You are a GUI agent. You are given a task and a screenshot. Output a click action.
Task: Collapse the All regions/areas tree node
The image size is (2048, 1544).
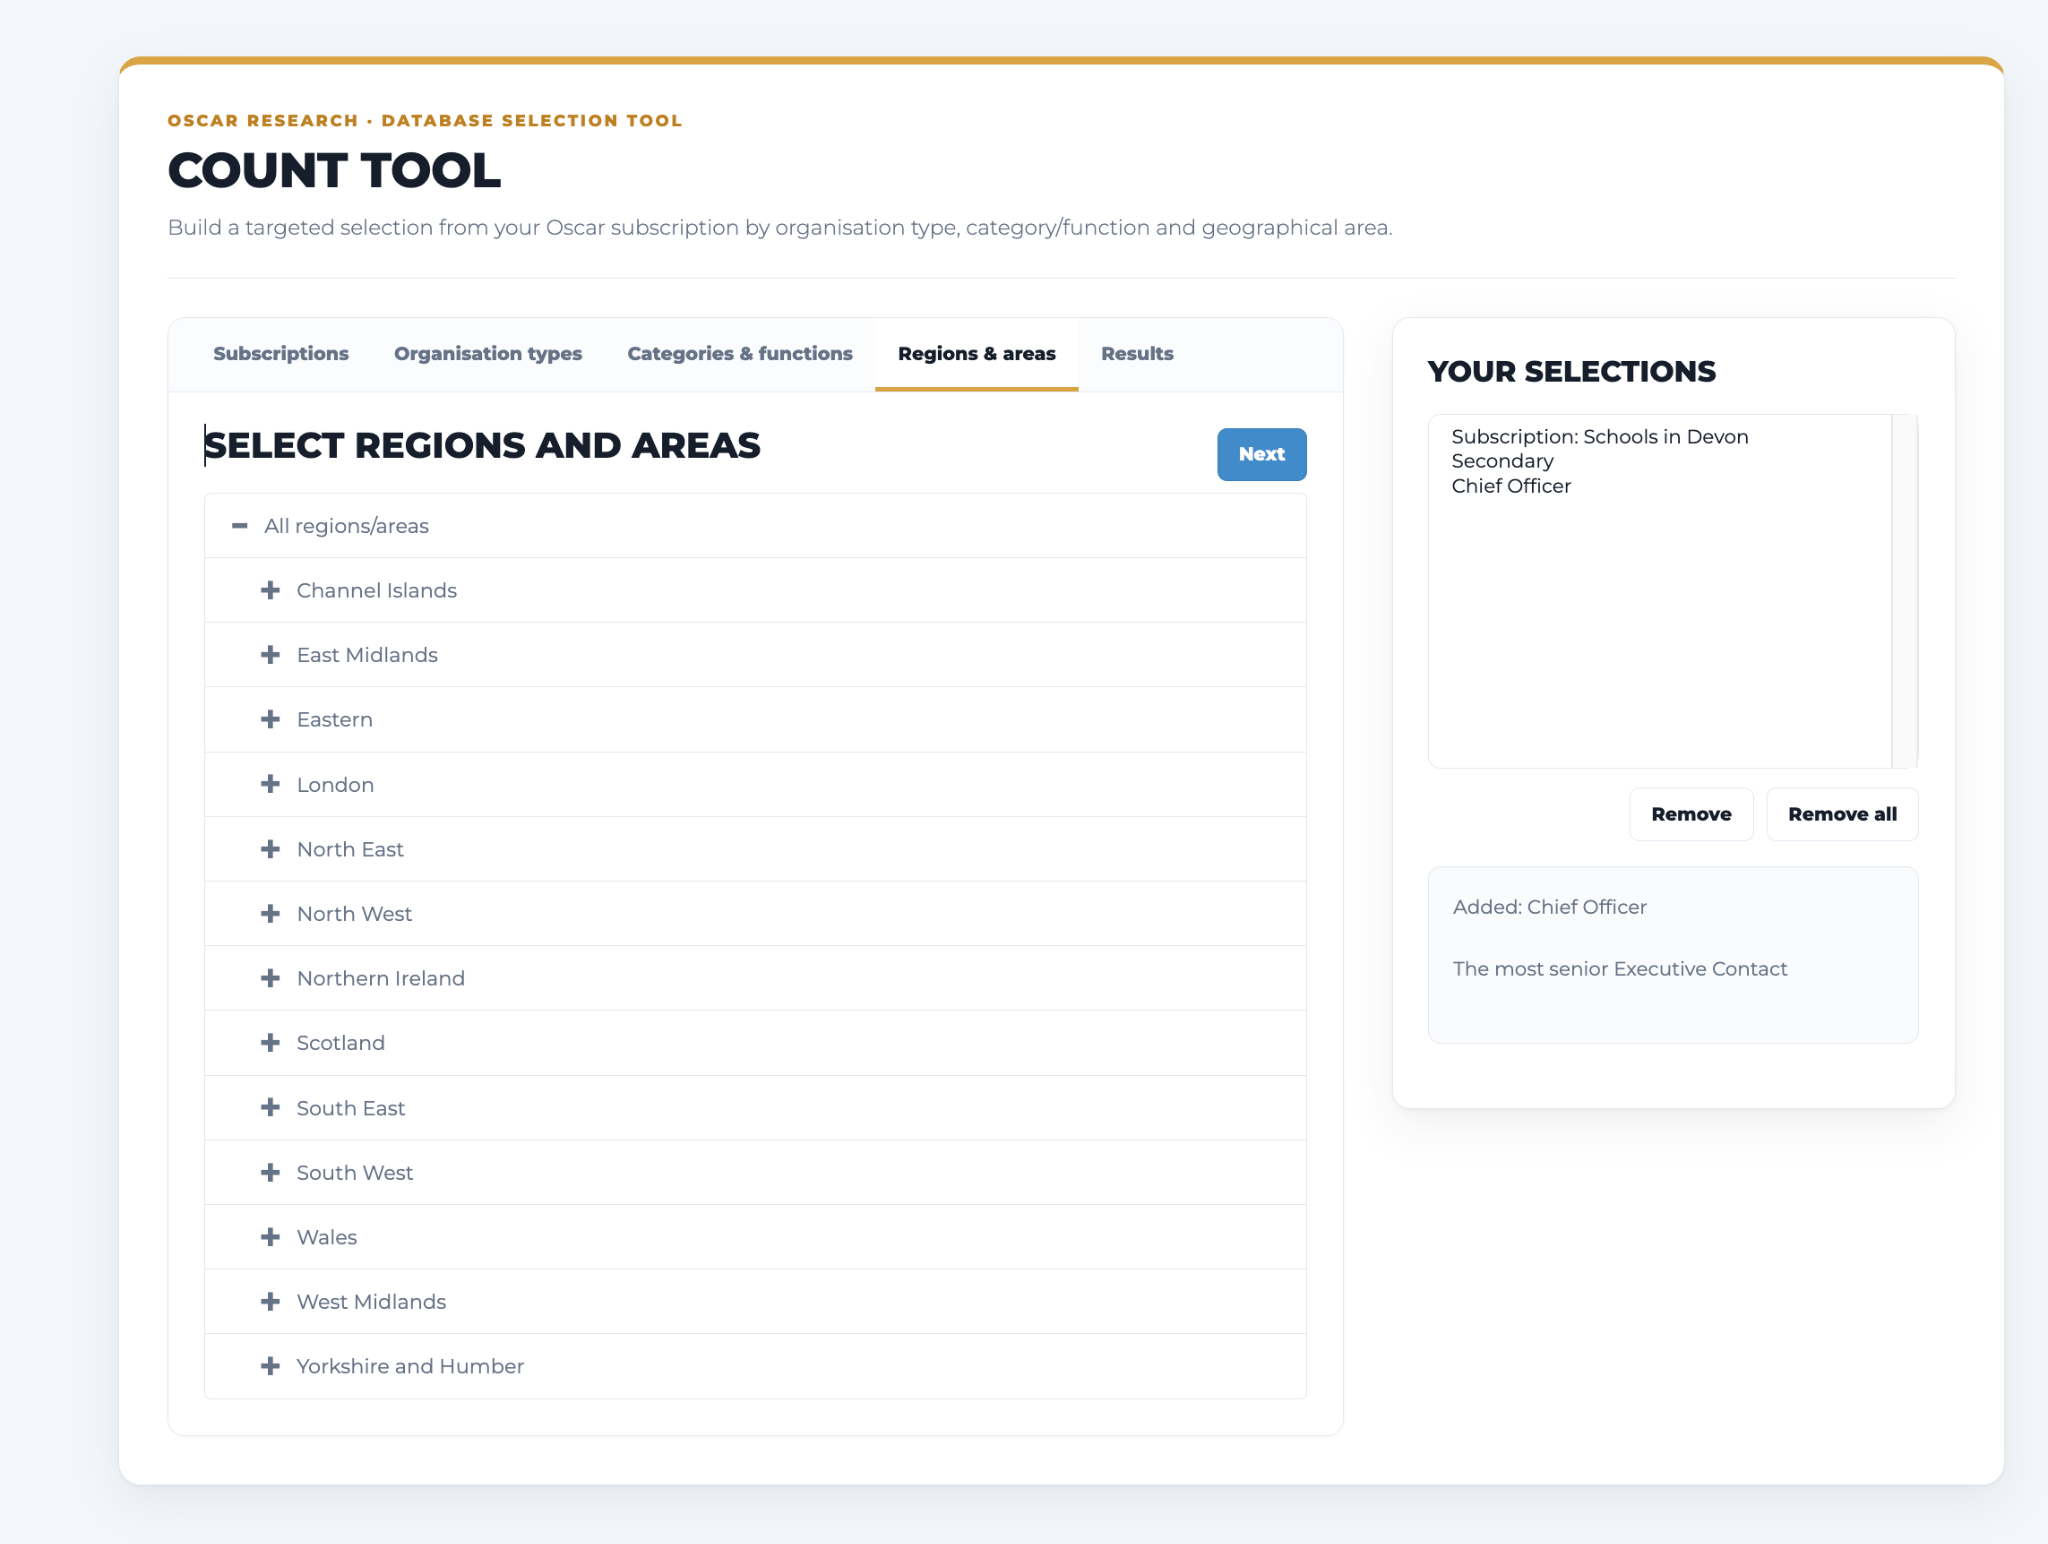tap(239, 525)
